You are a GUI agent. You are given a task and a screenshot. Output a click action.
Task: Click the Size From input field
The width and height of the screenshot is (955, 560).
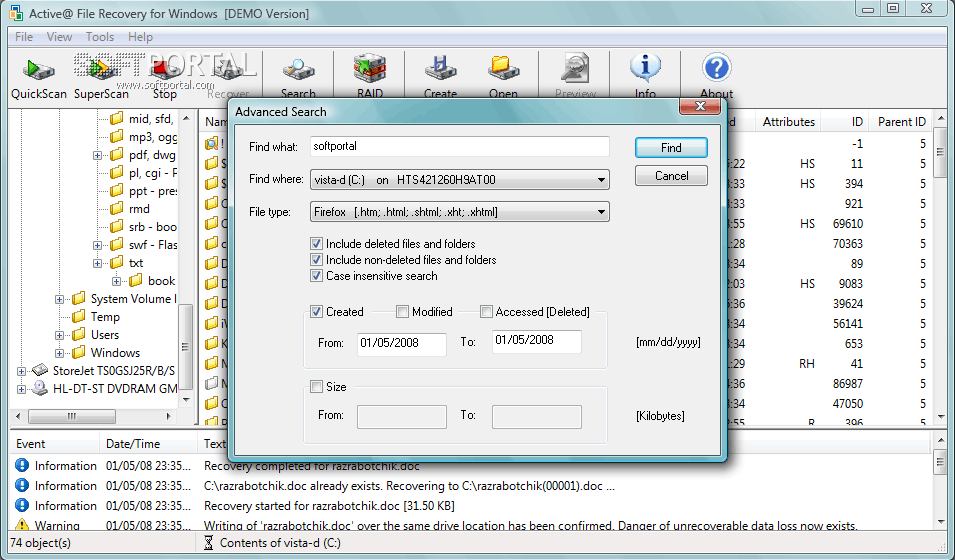click(401, 417)
